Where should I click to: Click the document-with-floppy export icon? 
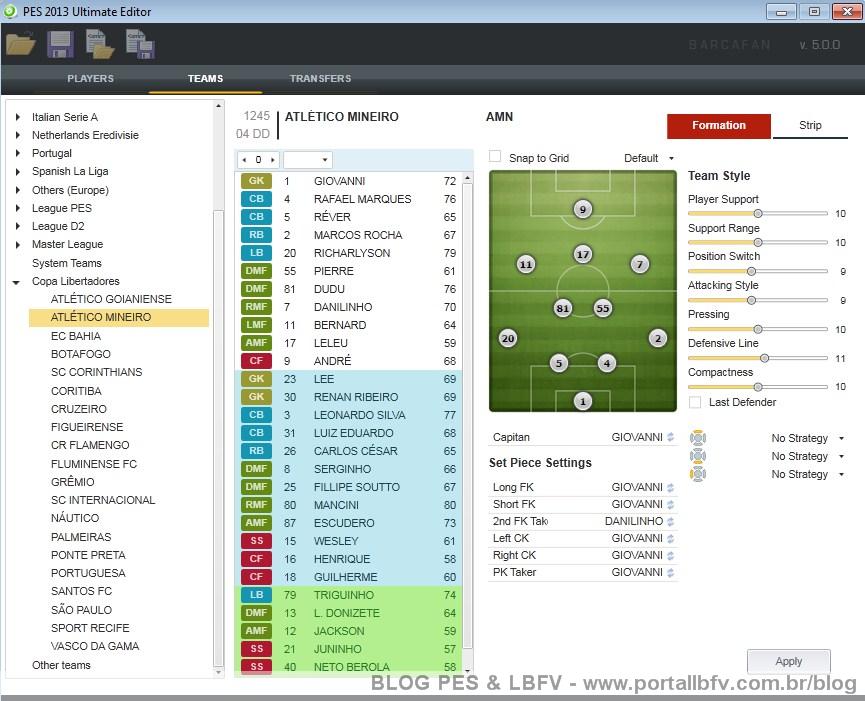(139, 44)
